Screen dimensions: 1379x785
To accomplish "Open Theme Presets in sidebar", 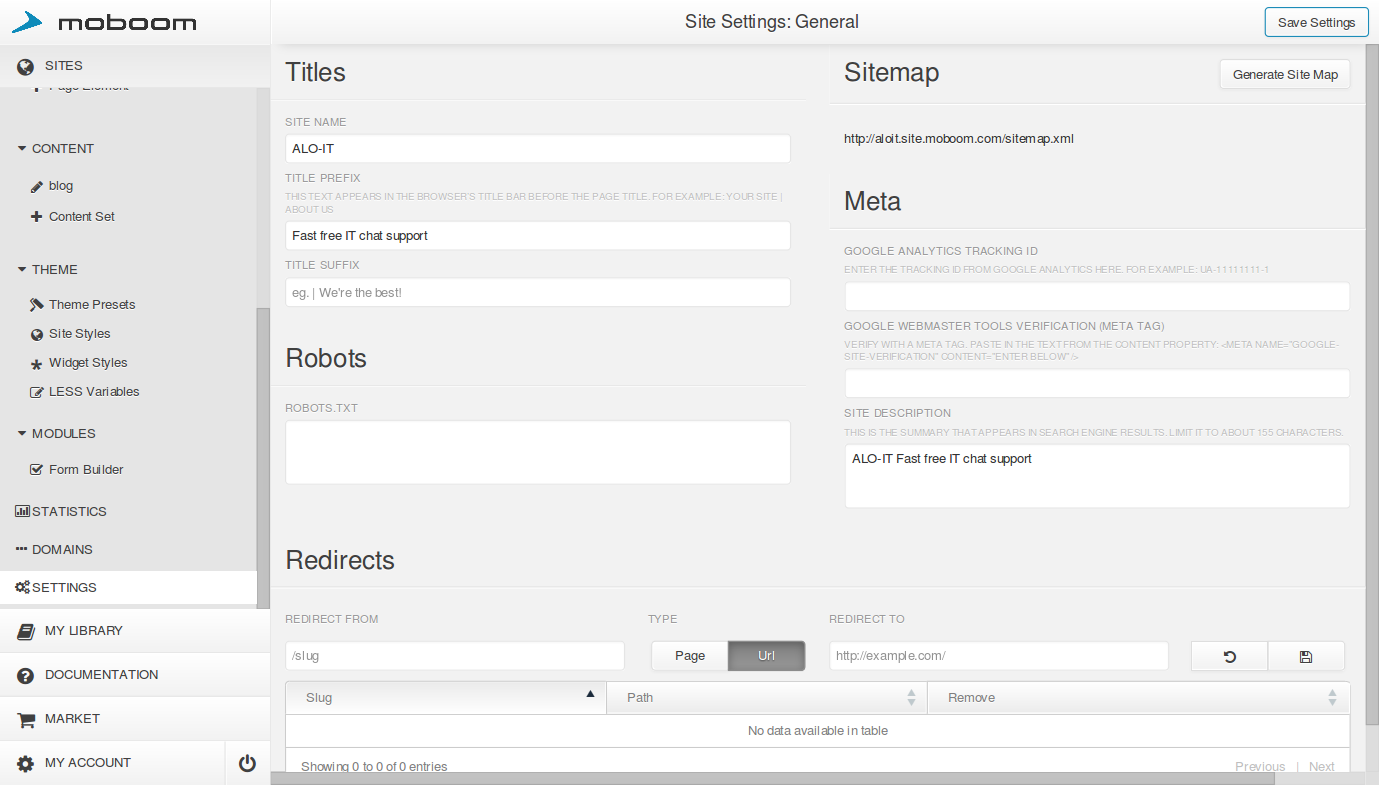I will point(91,305).
